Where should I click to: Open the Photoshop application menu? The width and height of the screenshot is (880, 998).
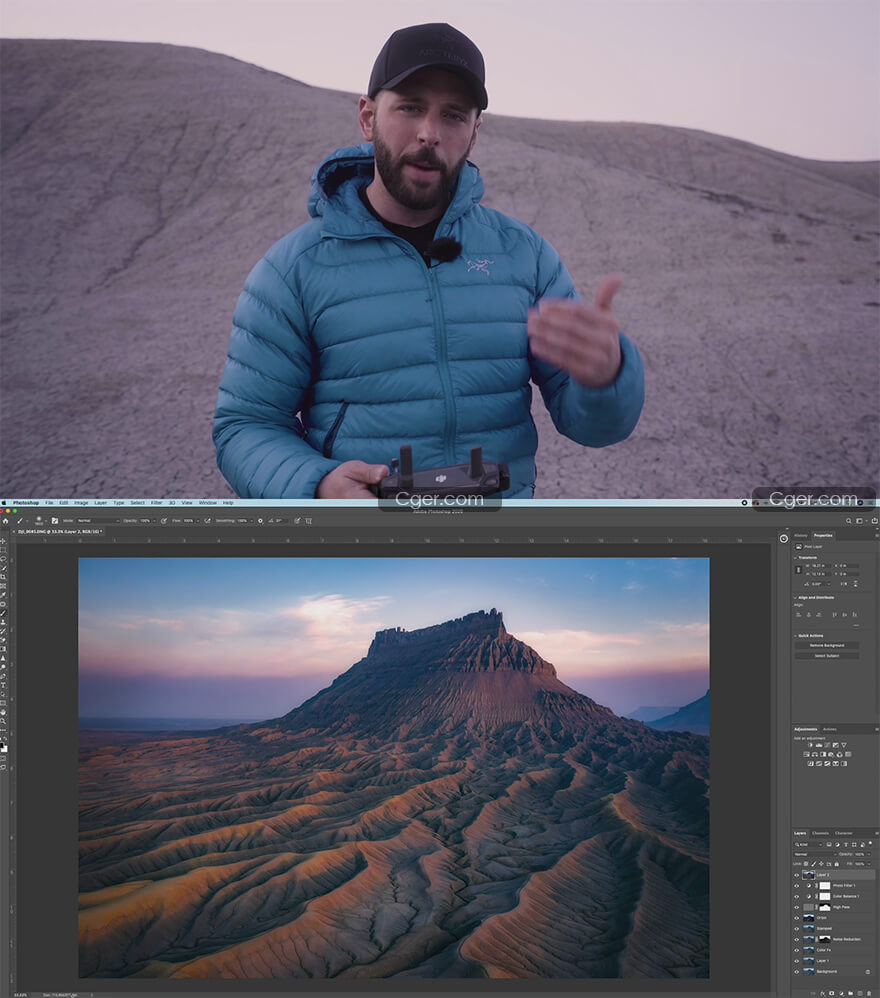click(x=25, y=503)
